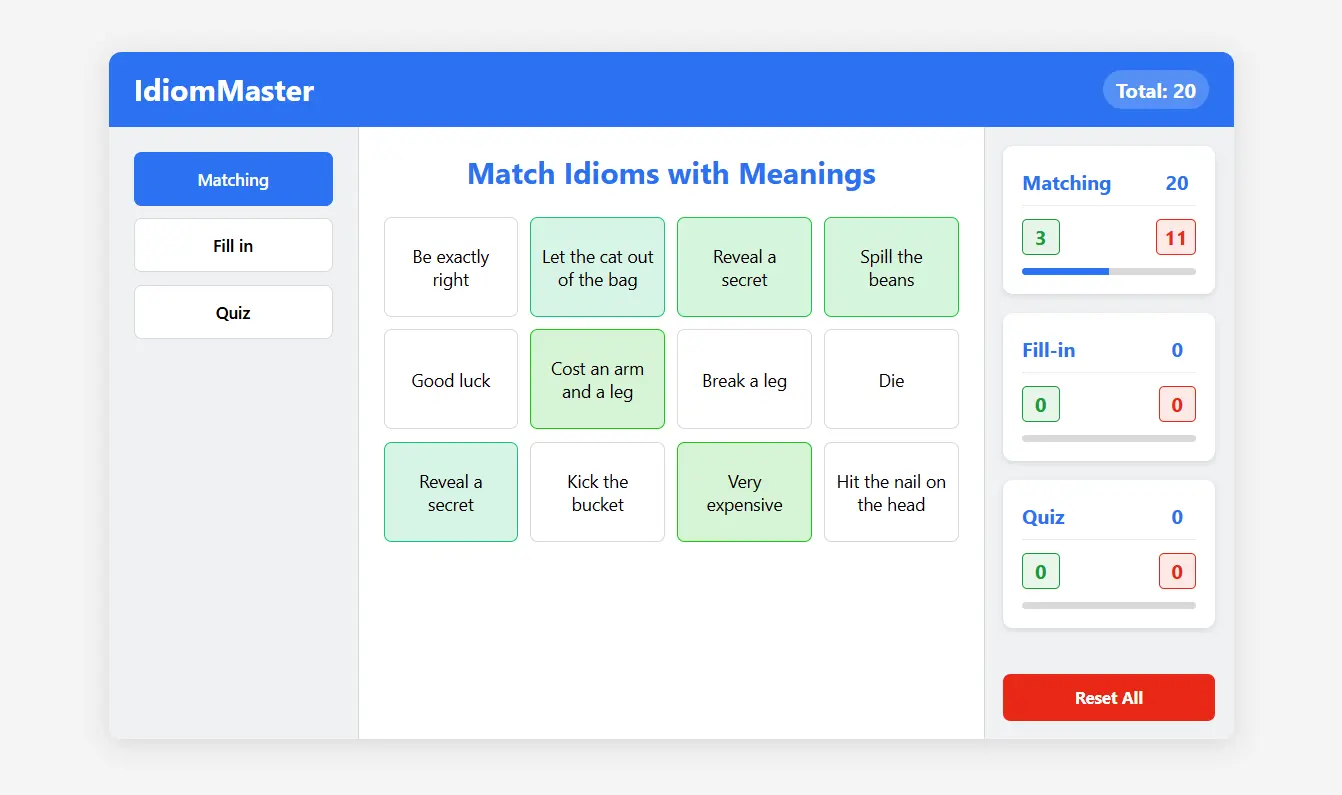This screenshot has height=795, width=1342.
Task: Select the "Cost an arm and a leg" card
Action: click(x=597, y=380)
